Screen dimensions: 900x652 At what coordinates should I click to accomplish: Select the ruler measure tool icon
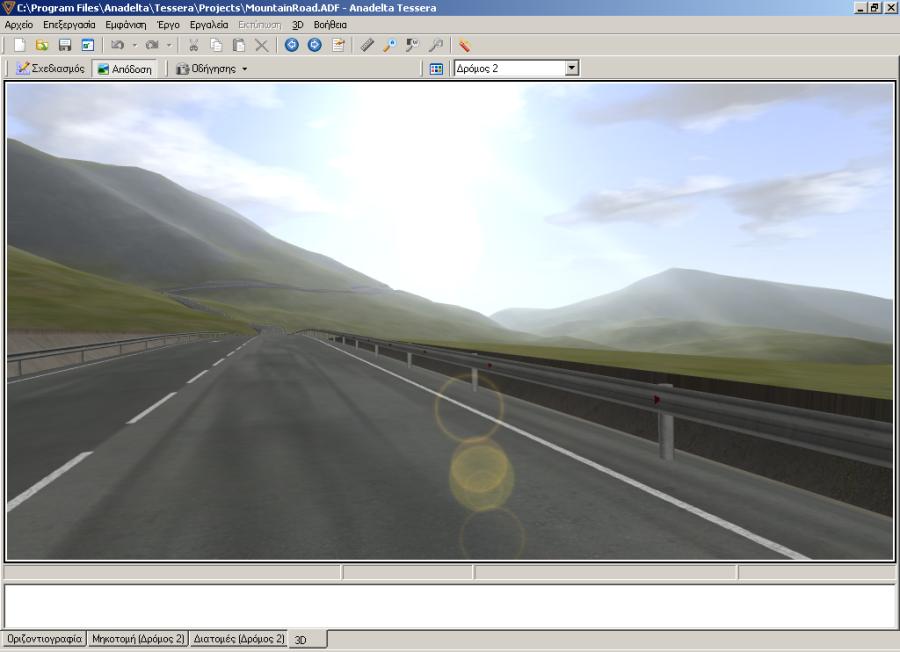pos(367,45)
